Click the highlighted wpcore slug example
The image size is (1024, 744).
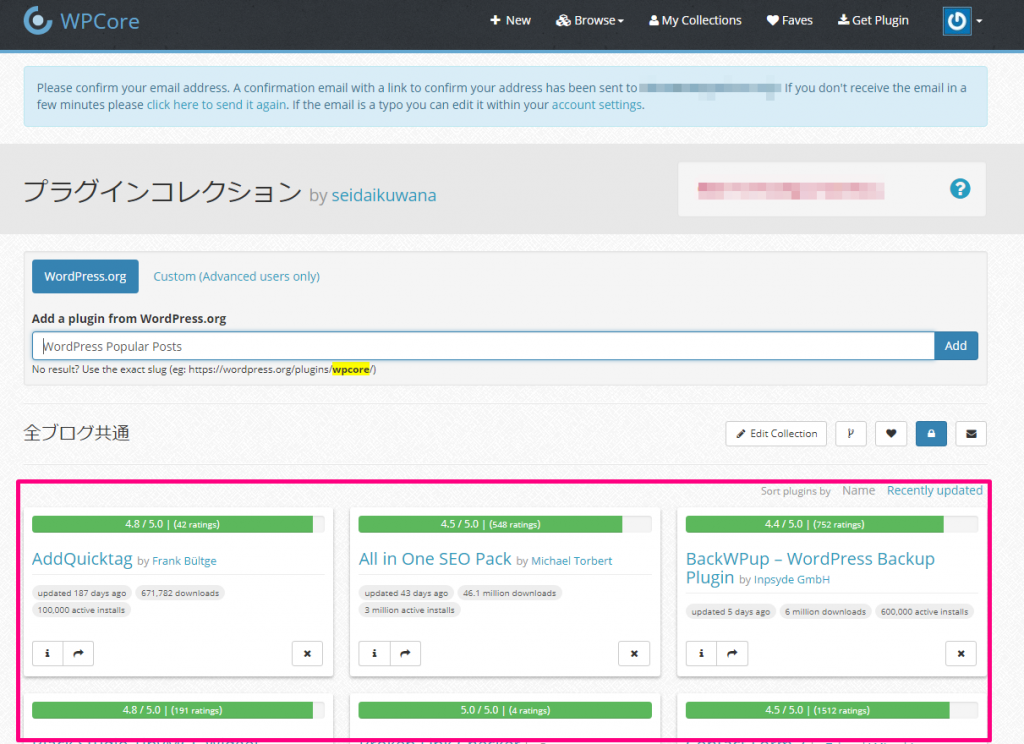coord(351,370)
